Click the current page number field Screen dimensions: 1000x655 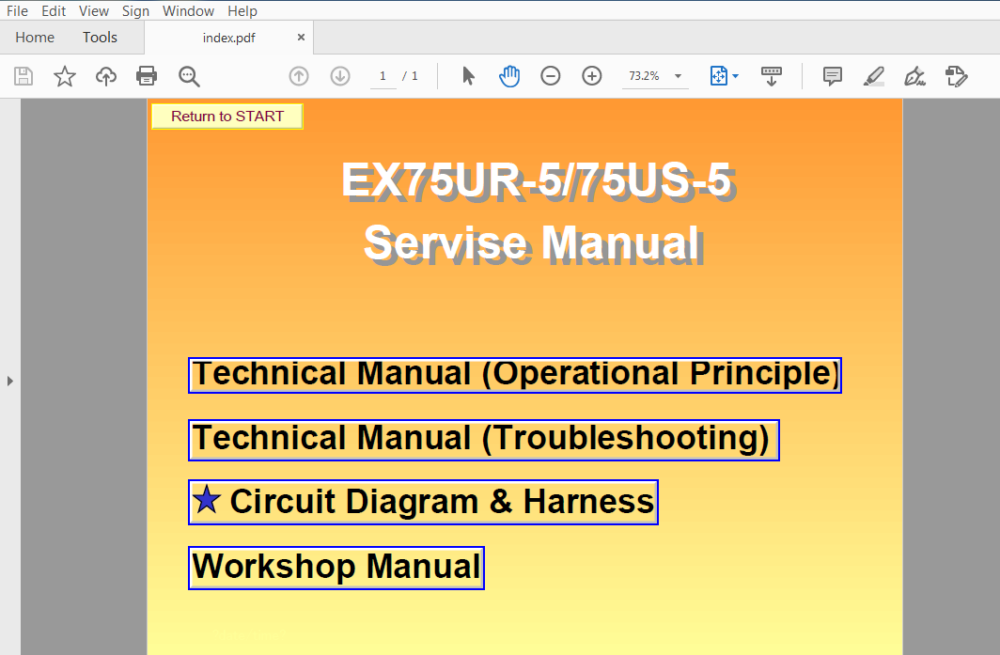click(383, 77)
